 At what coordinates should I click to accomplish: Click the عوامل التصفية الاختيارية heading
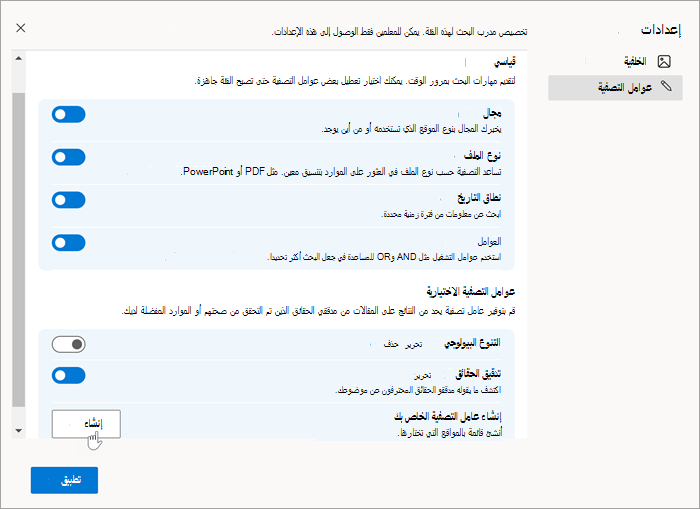(471, 292)
